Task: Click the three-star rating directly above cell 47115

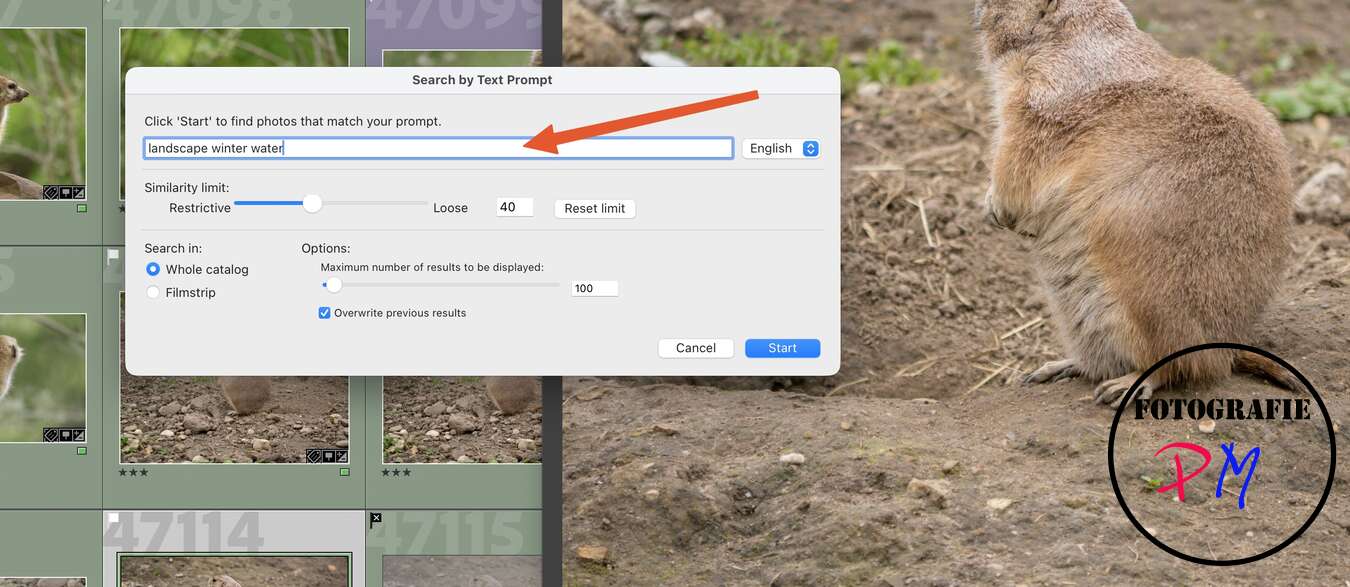Action: tap(396, 472)
